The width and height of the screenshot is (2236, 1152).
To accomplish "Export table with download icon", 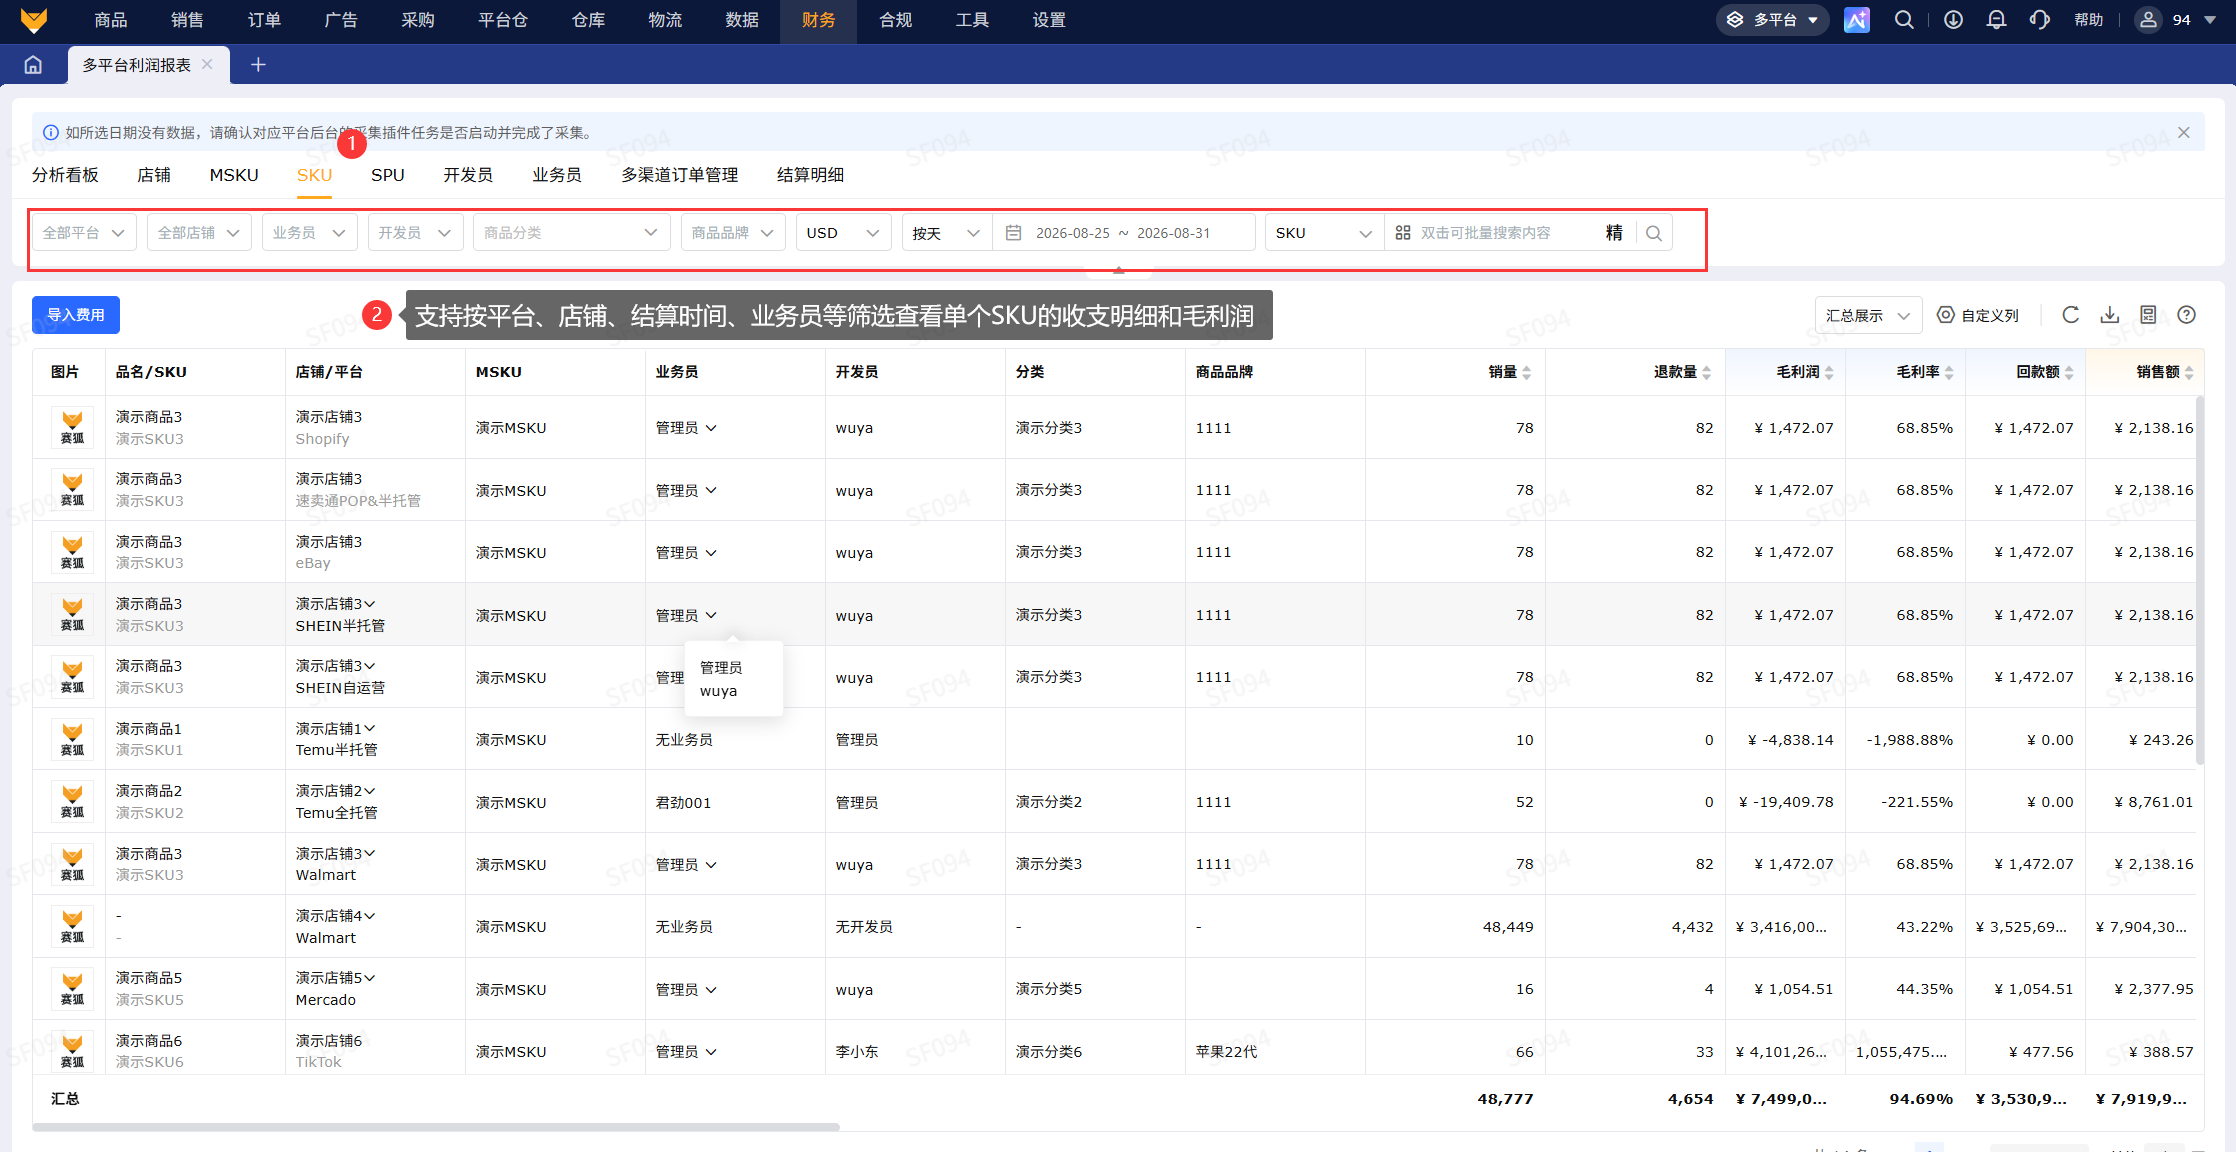I will pyautogui.click(x=2110, y=315).
